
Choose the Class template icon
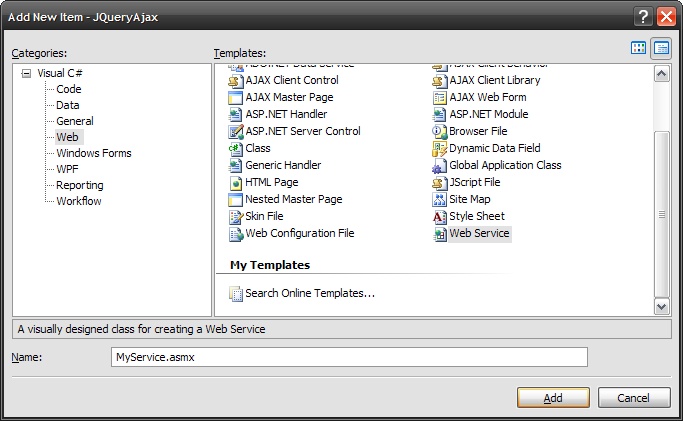click(x=236, y=148)
